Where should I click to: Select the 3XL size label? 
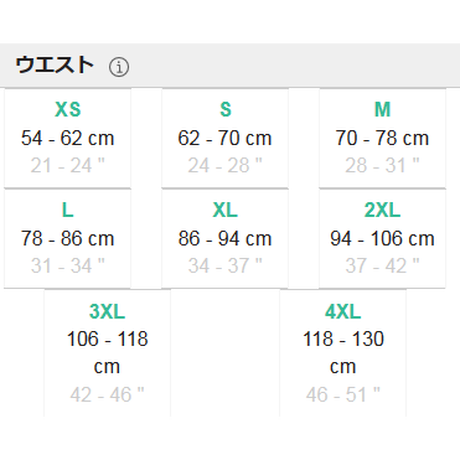(107, 311)
